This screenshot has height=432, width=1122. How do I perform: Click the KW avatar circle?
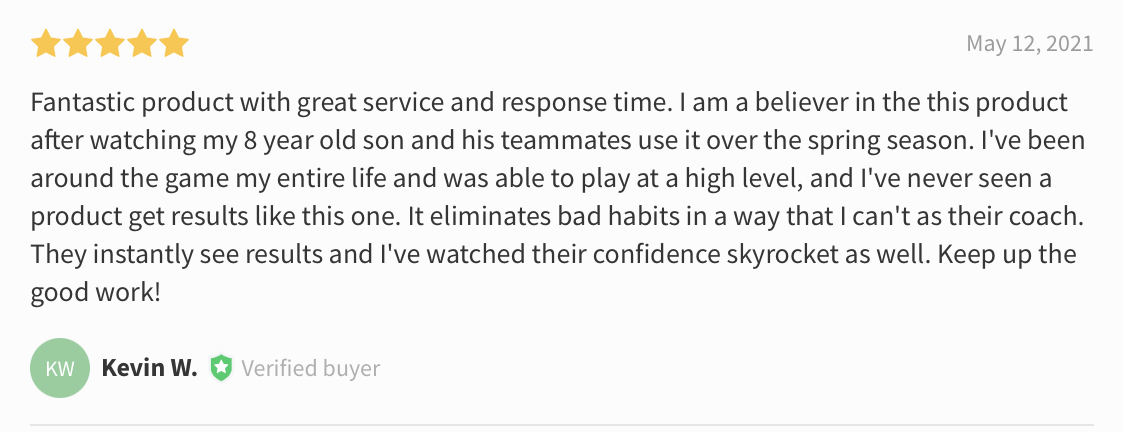point(60,368)
